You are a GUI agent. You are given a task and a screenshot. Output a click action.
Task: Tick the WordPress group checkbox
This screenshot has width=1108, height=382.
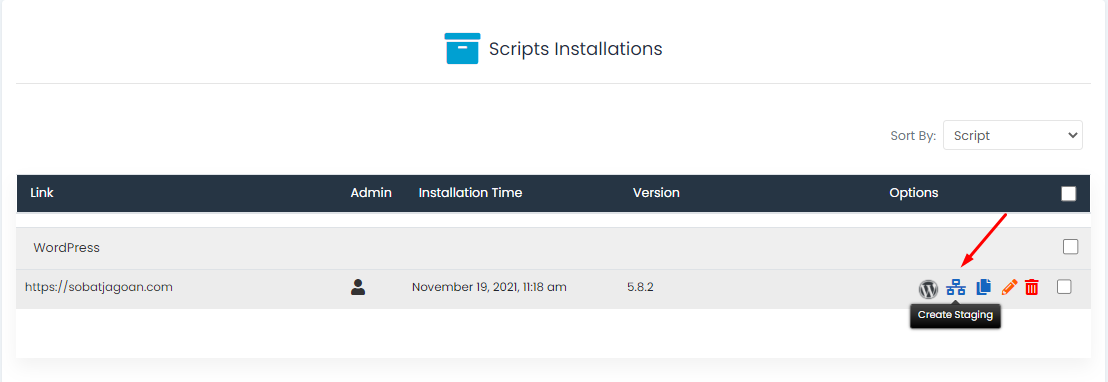[1071, 247]
